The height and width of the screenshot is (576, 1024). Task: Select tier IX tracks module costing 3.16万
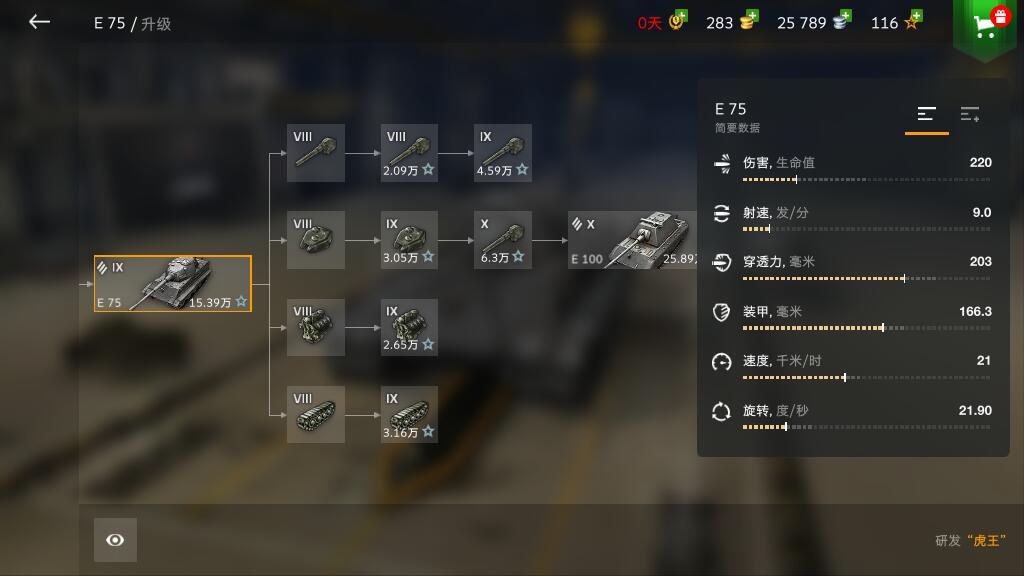tap(409, 414)
